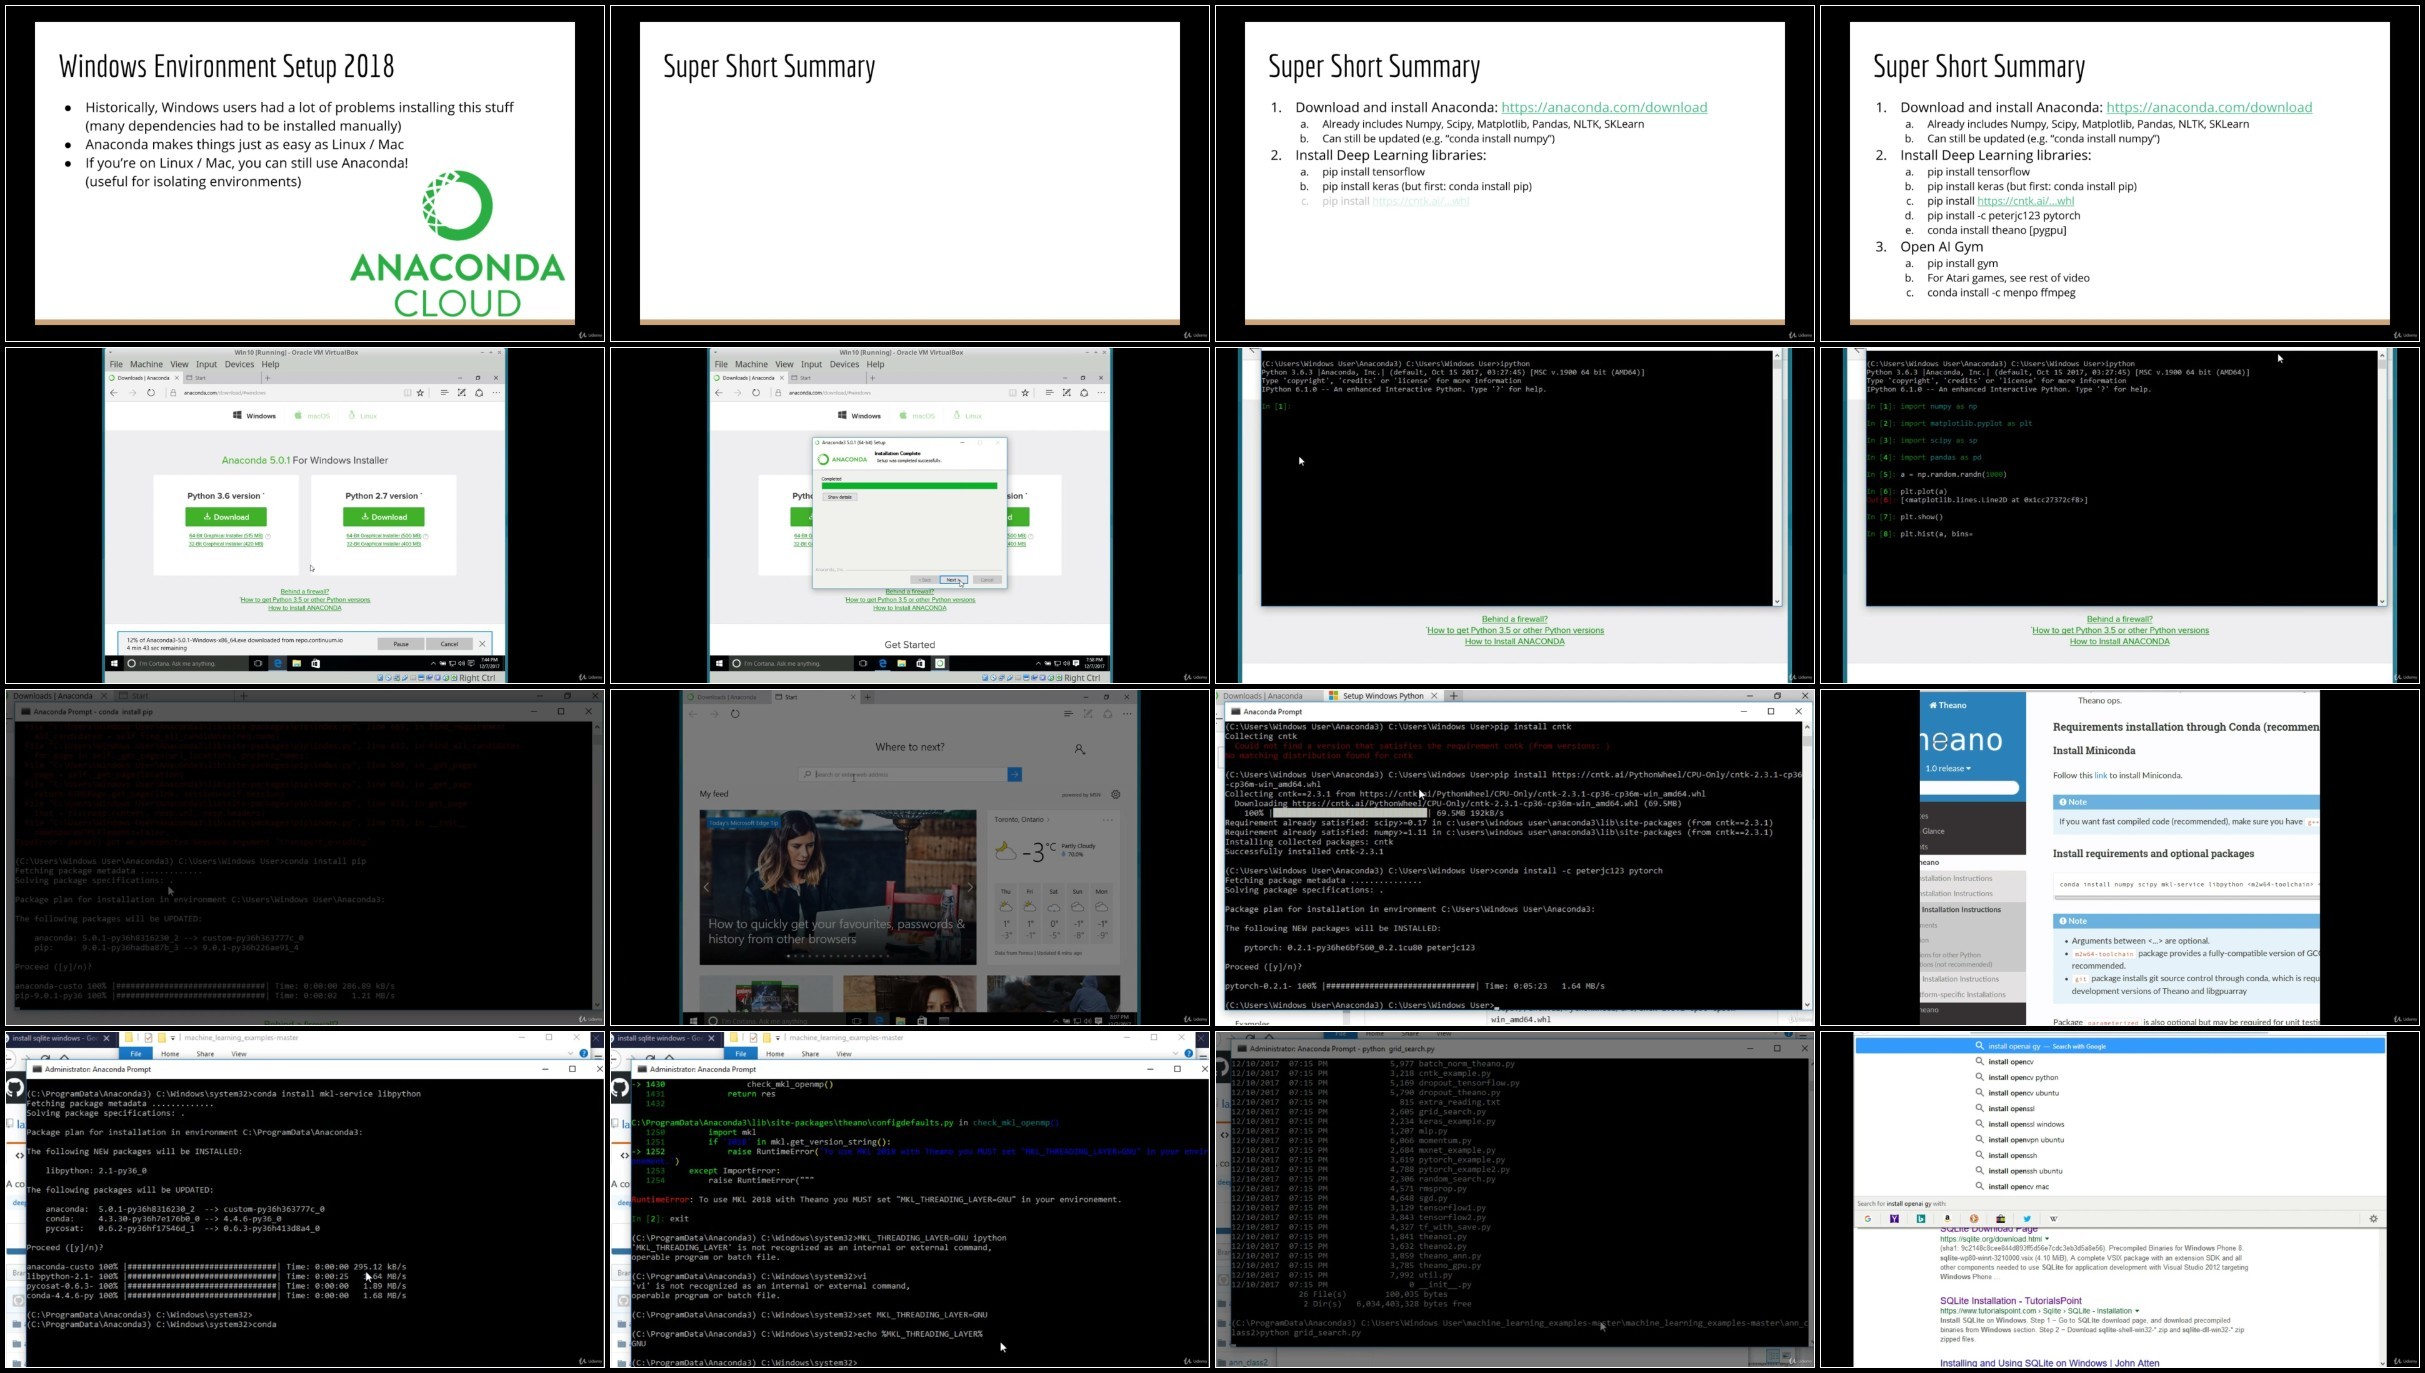Open dropdown arrow beside sqlite.org/download.html URL
Screen dimensions: 2425x1373
point(2048,1239)
